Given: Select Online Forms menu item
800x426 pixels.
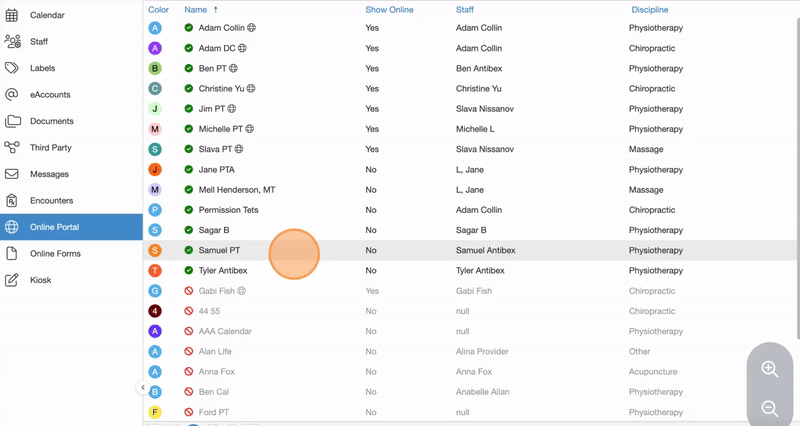Looking at the screenshot, I should (55, 254).
